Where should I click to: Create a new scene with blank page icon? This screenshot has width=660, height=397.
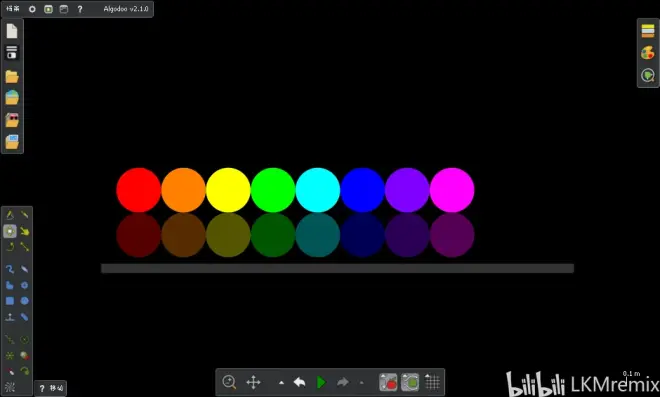point(12,31)
